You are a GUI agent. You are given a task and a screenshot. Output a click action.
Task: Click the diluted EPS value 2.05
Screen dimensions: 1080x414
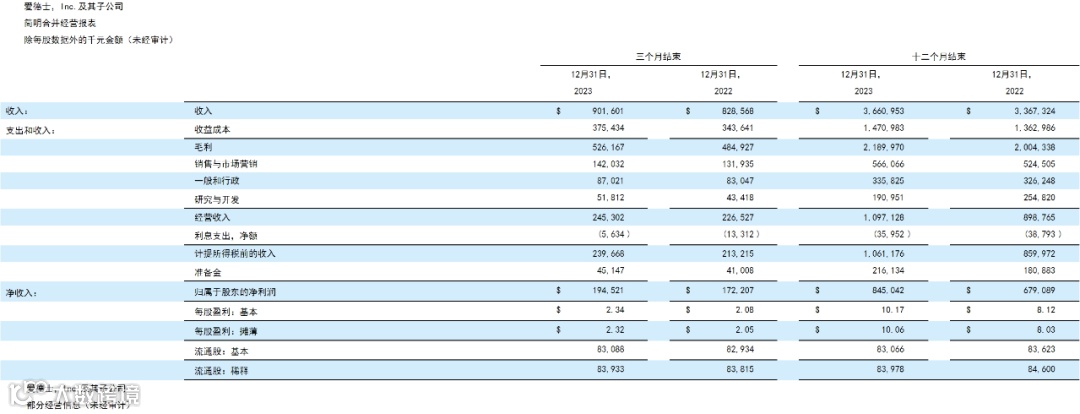point(745,331)
